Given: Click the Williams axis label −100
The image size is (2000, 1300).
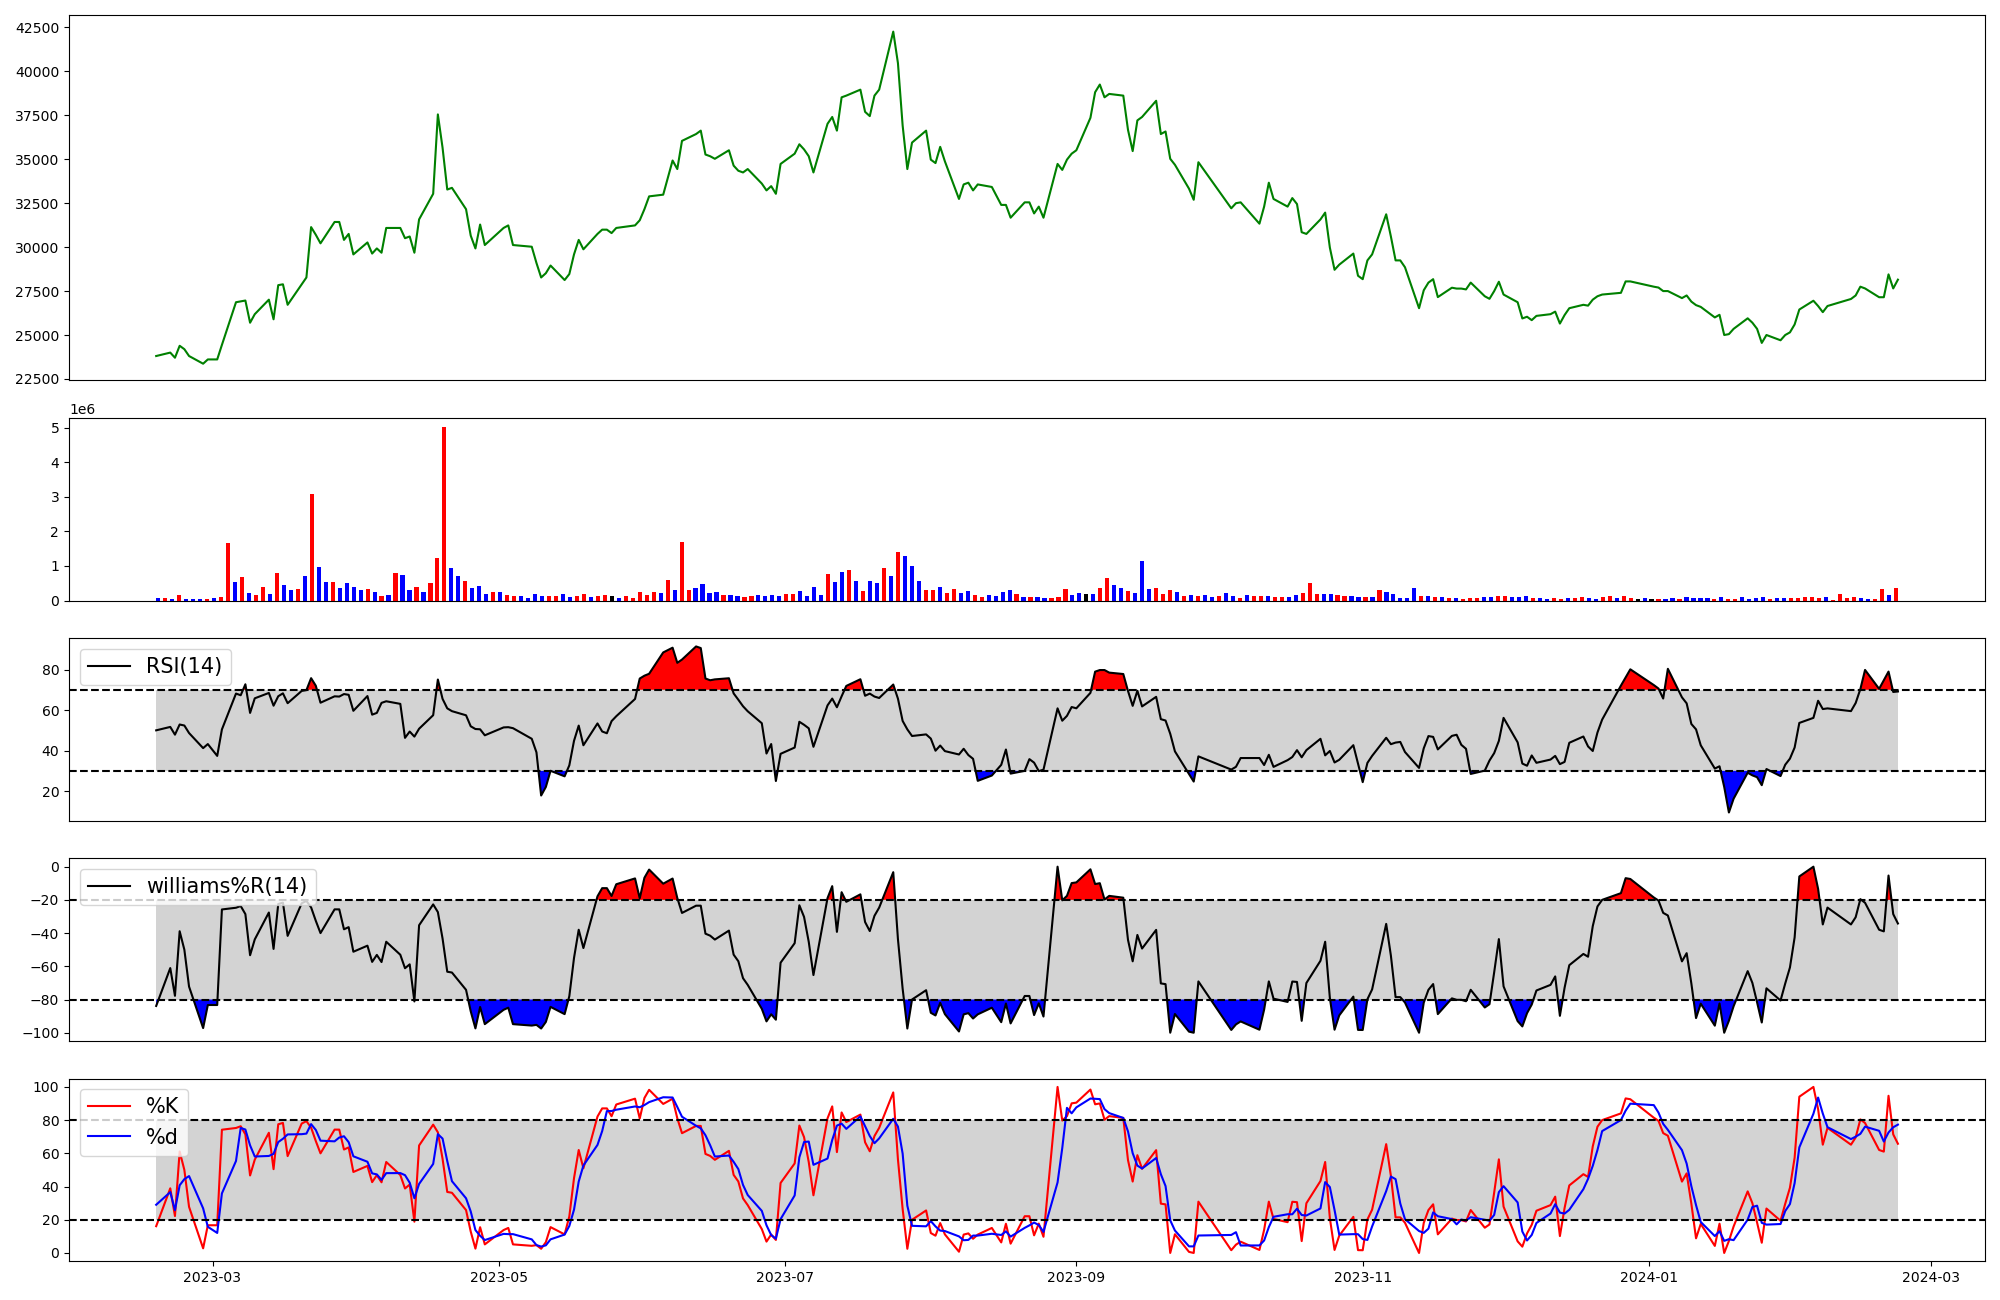Looking at the screenshot, I should pos(42,1034).
